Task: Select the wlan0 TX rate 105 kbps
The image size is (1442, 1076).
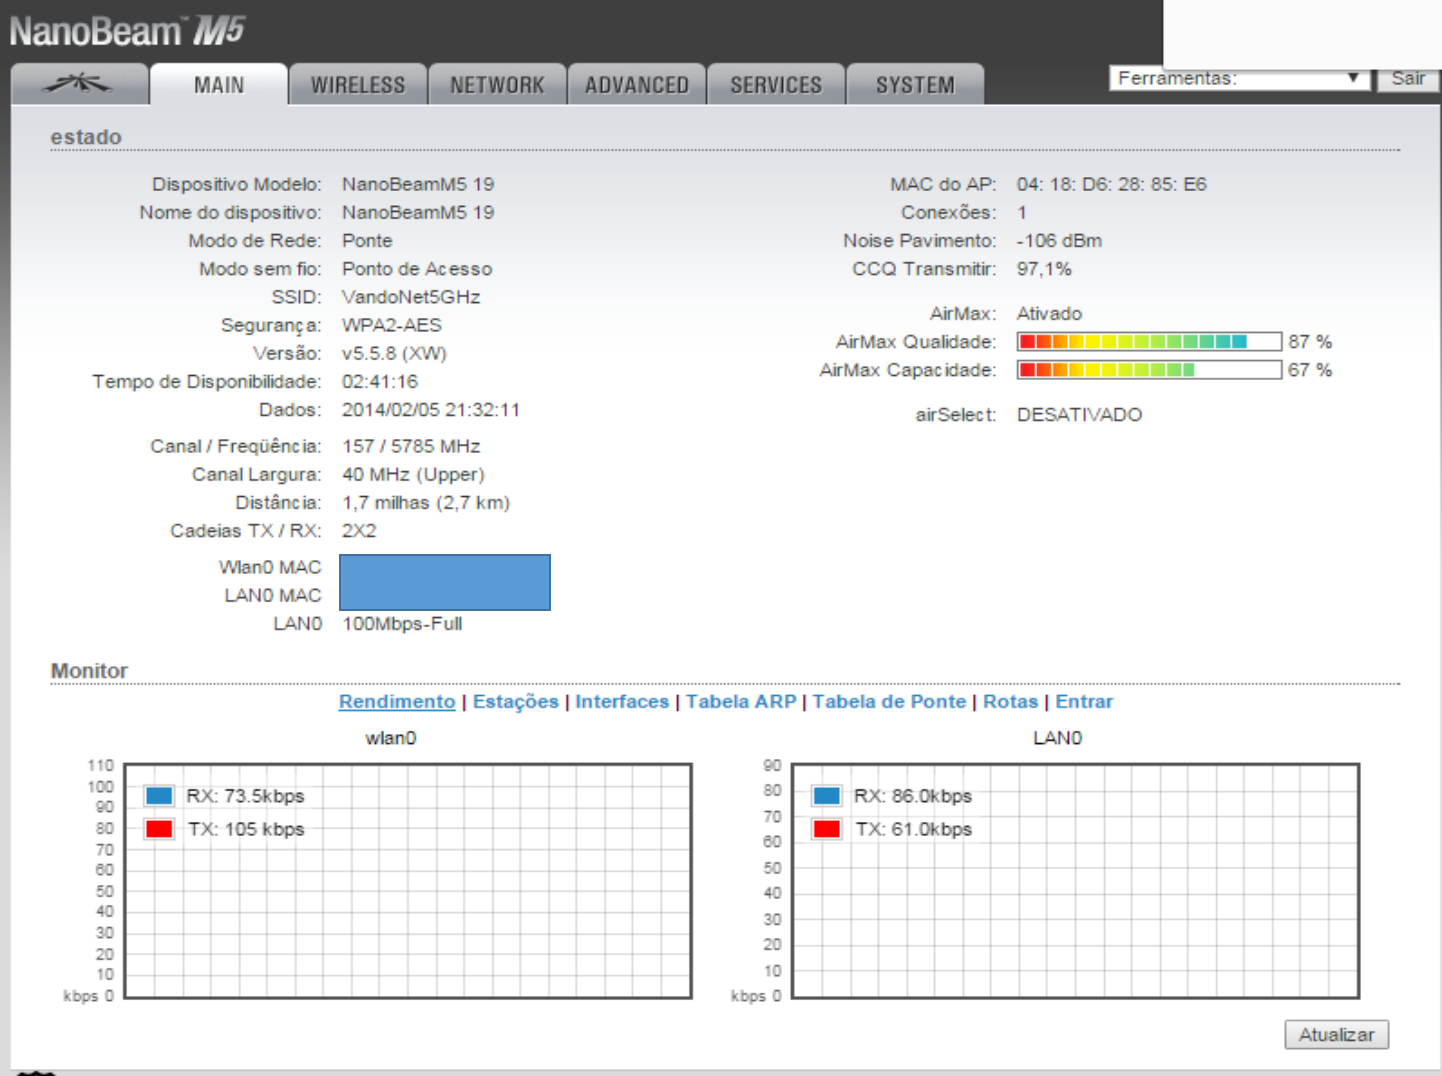Action: [x=264, y=829]
